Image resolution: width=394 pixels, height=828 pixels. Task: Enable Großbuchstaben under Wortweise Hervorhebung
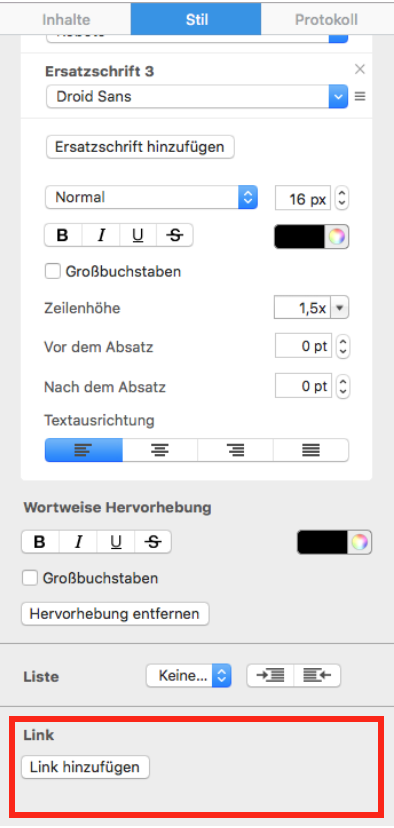pos(30,578)
